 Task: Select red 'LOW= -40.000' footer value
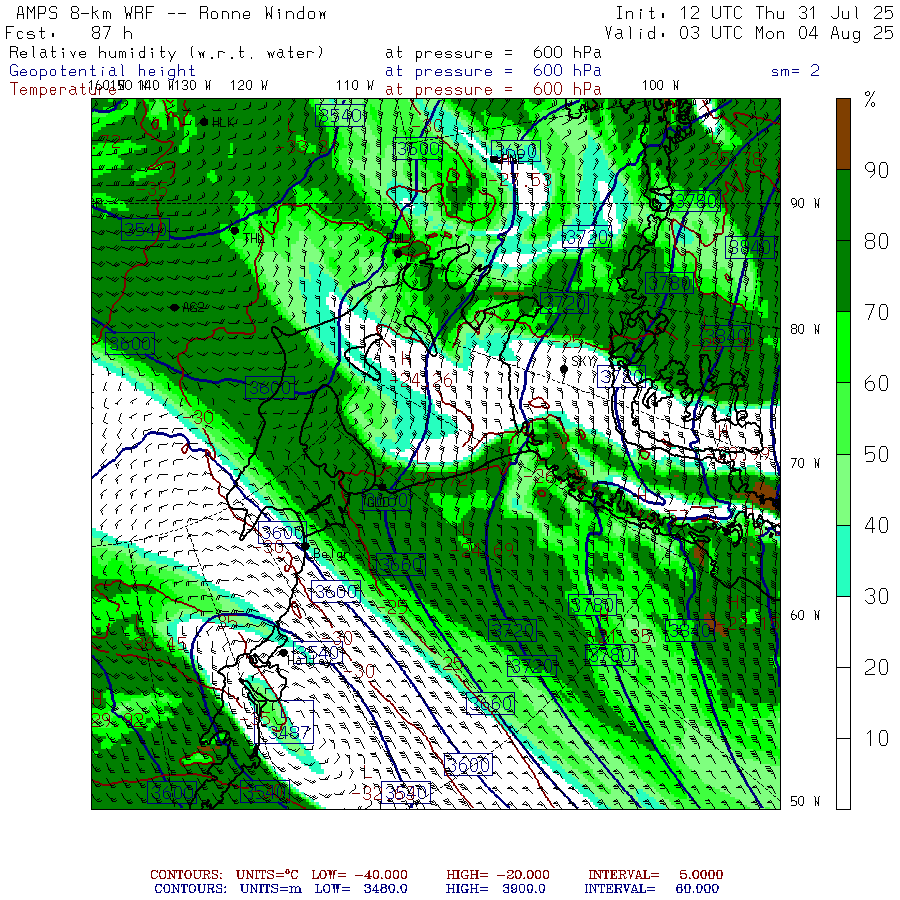point(359,875)
